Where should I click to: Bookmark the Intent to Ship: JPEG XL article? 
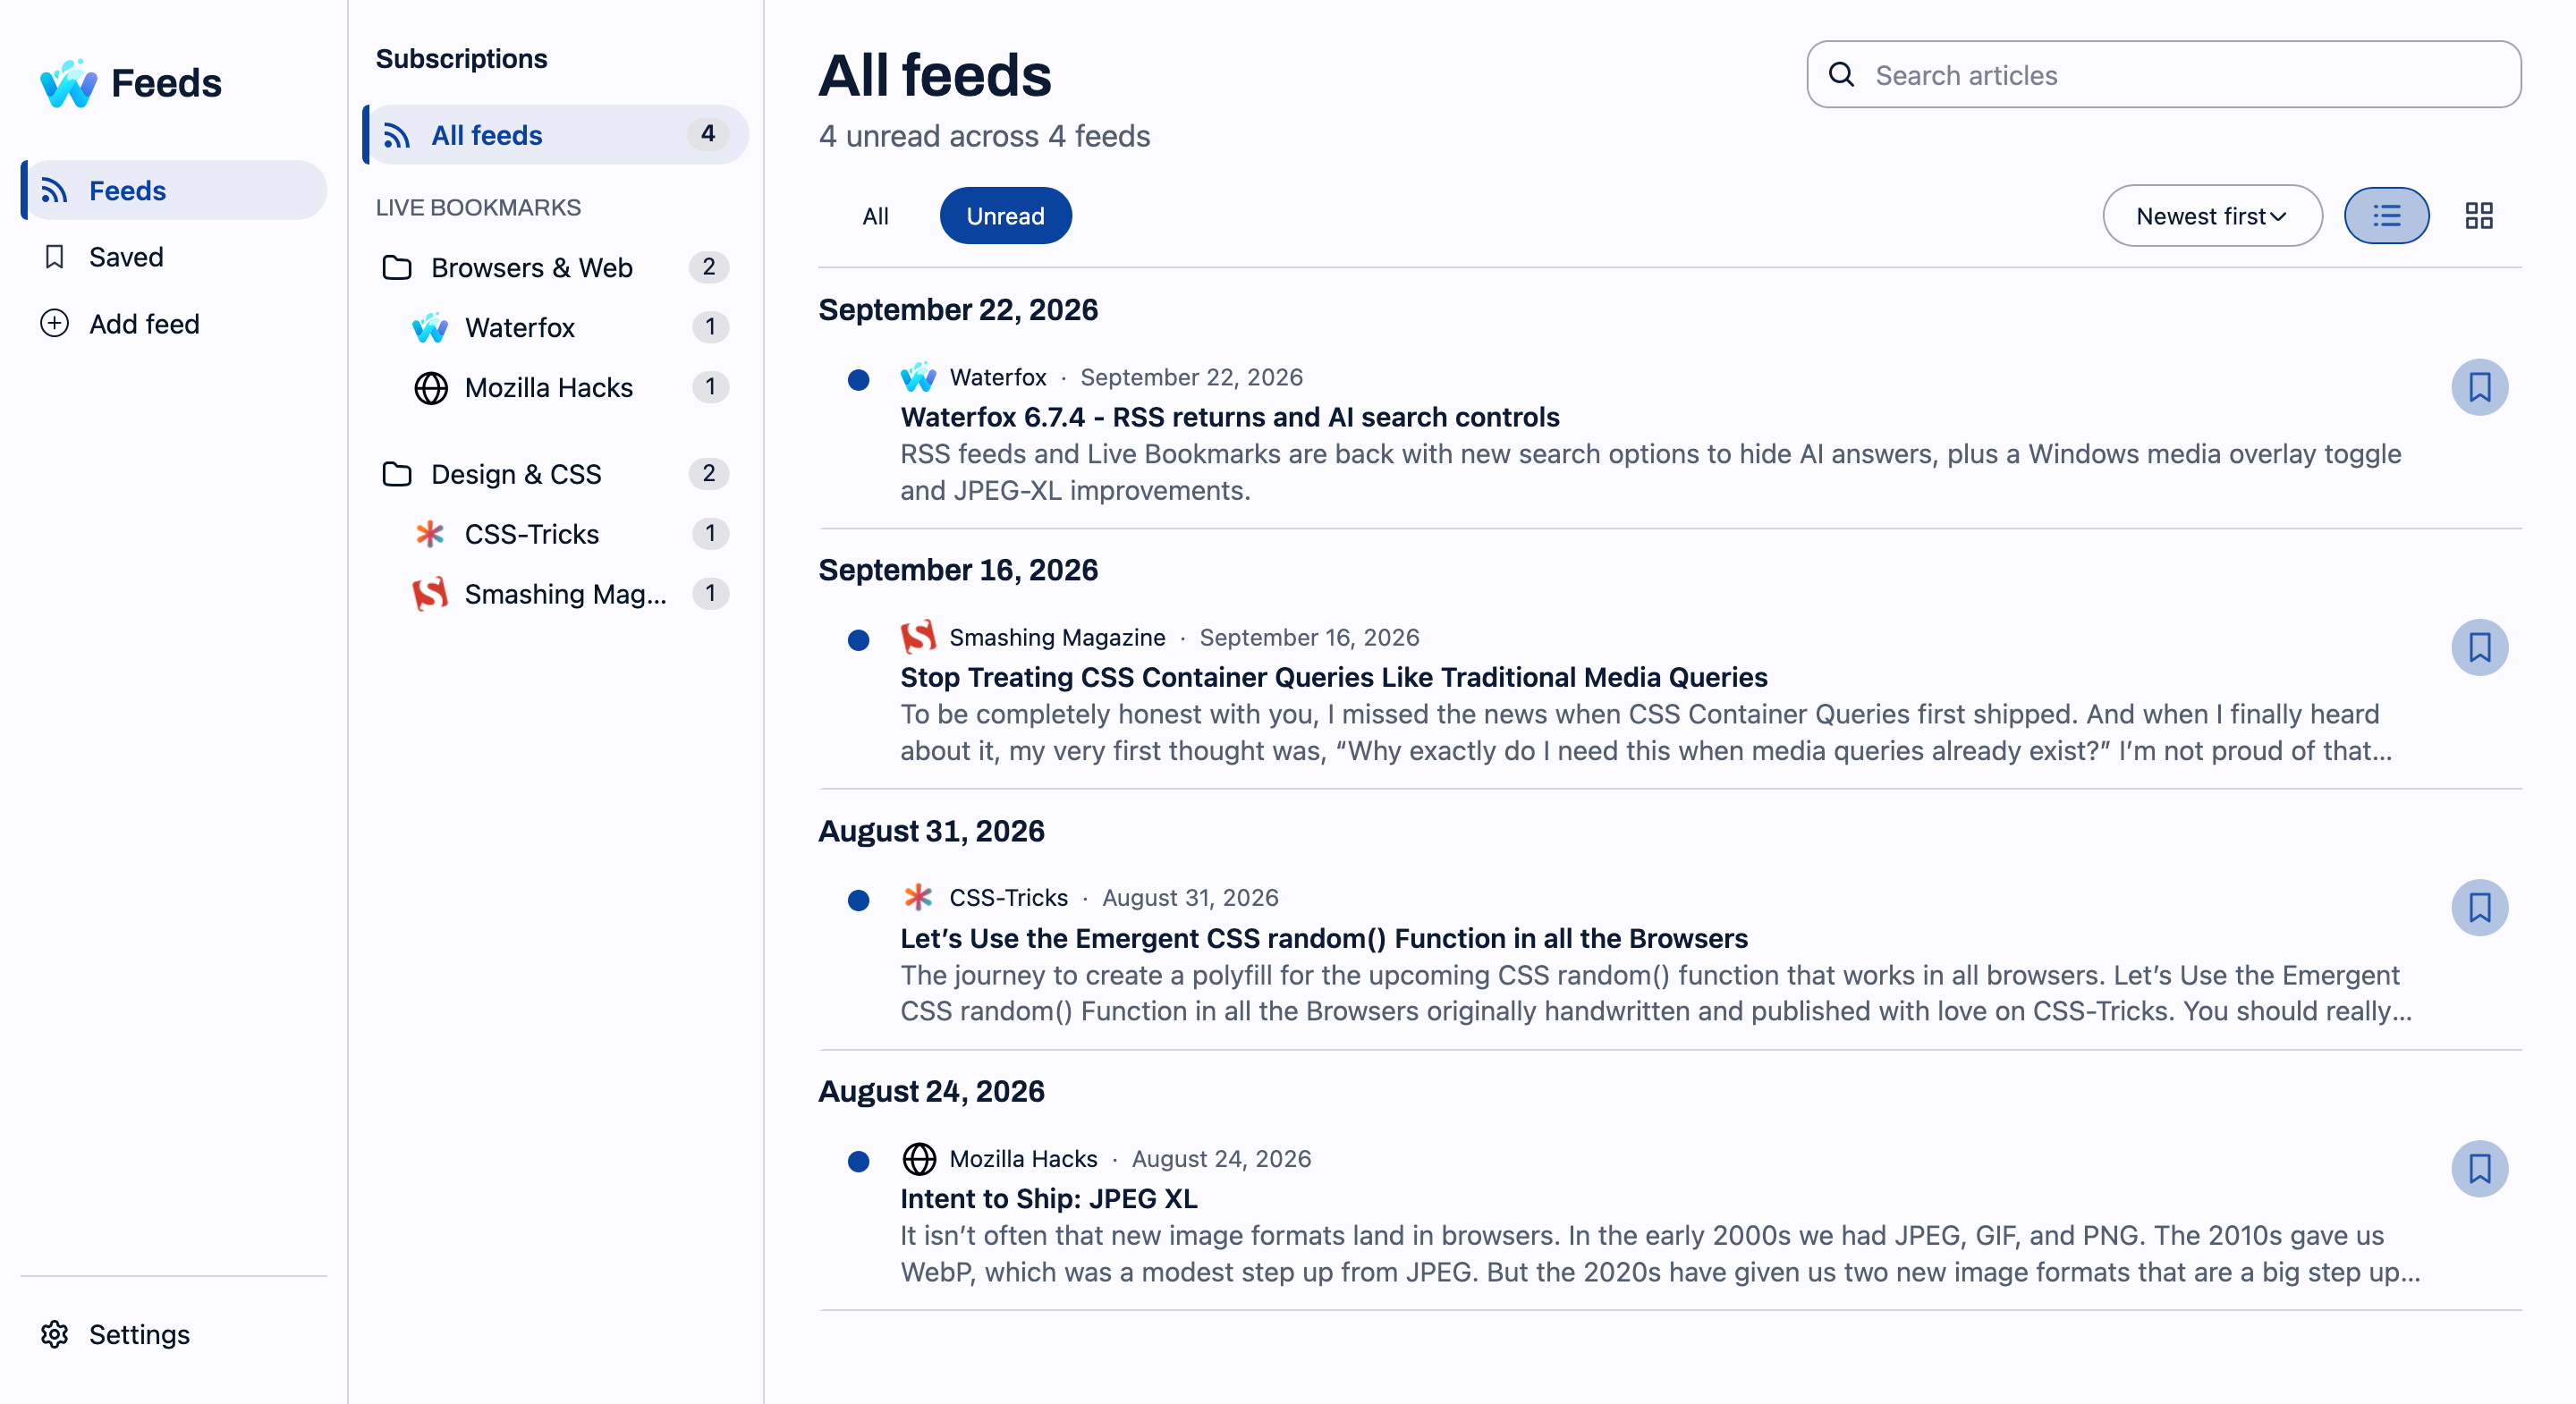coord(2480,1169)
